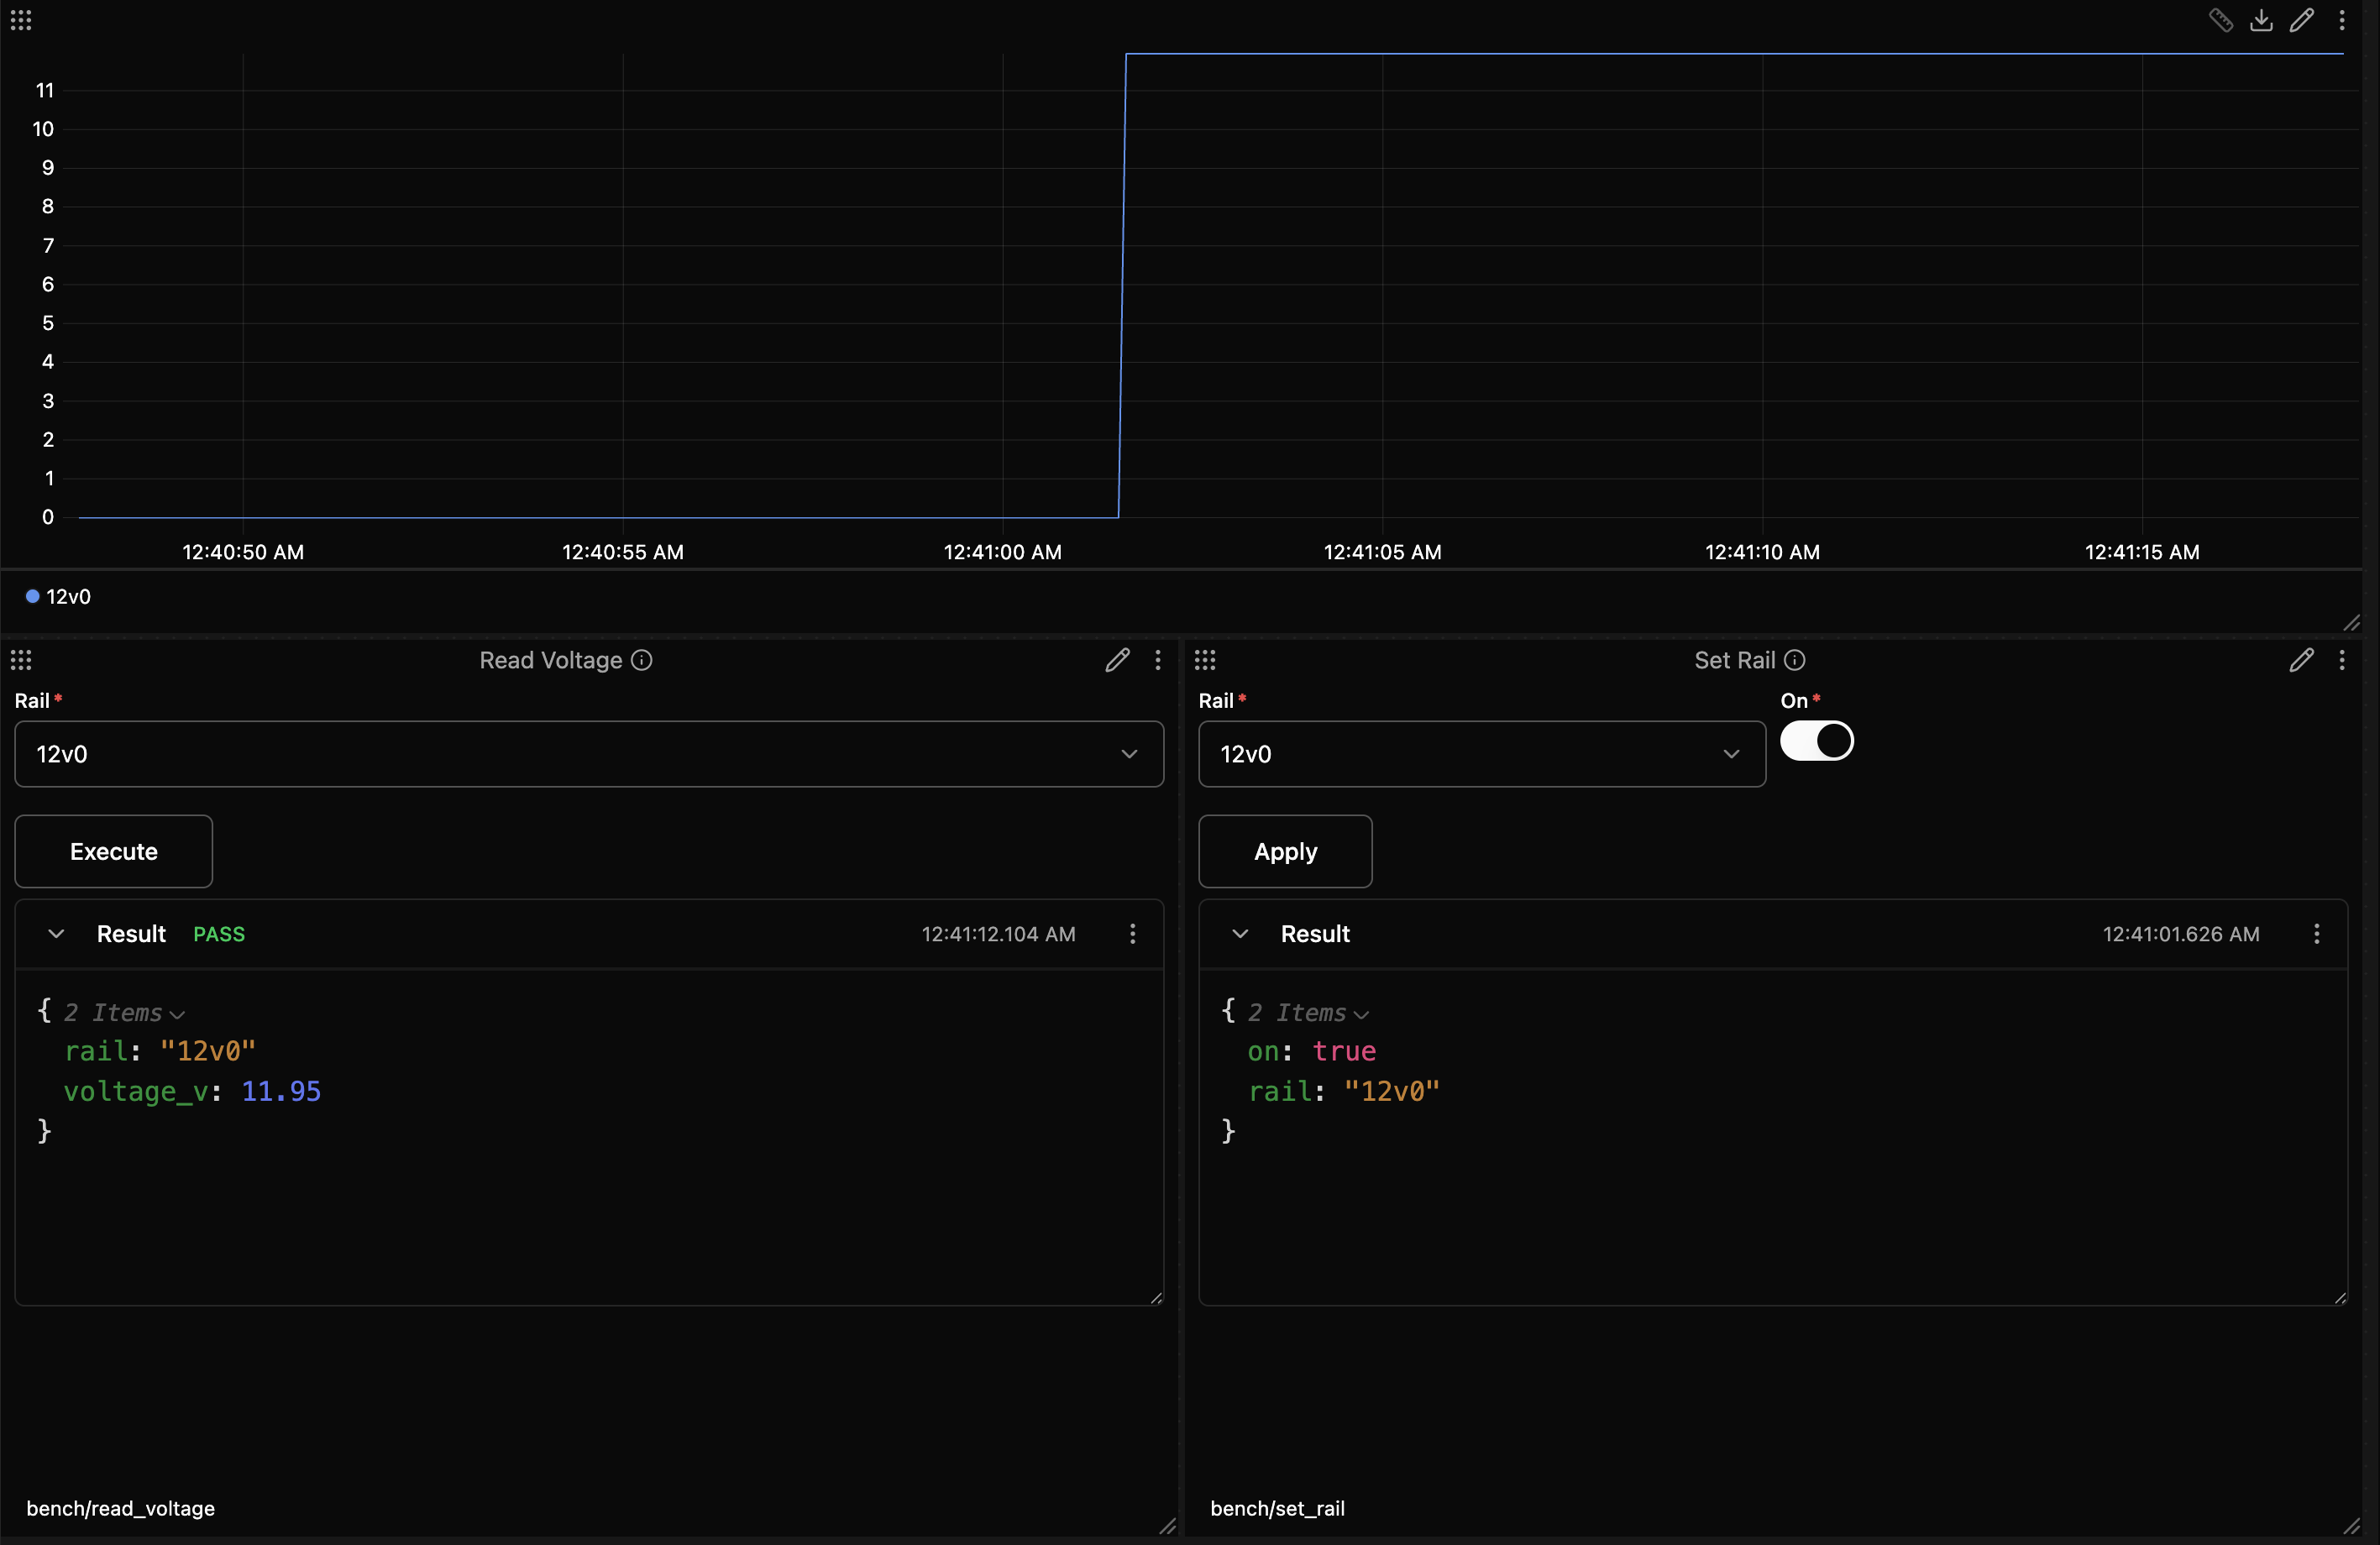Click the Read Voltage info icon
Viewport: 2380px width, 1545px height.
pos(642,660)
